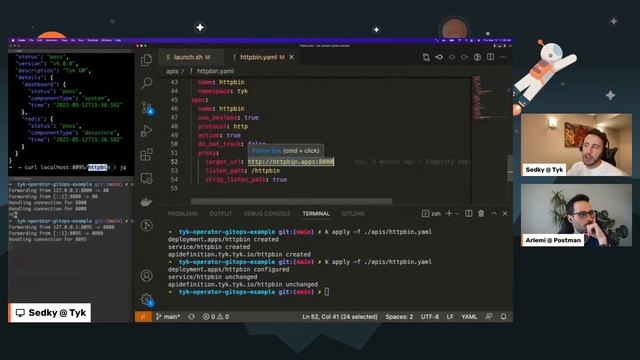Open launch dropdown next to terminal plus
Screen dimensions: 640x360
457,213
